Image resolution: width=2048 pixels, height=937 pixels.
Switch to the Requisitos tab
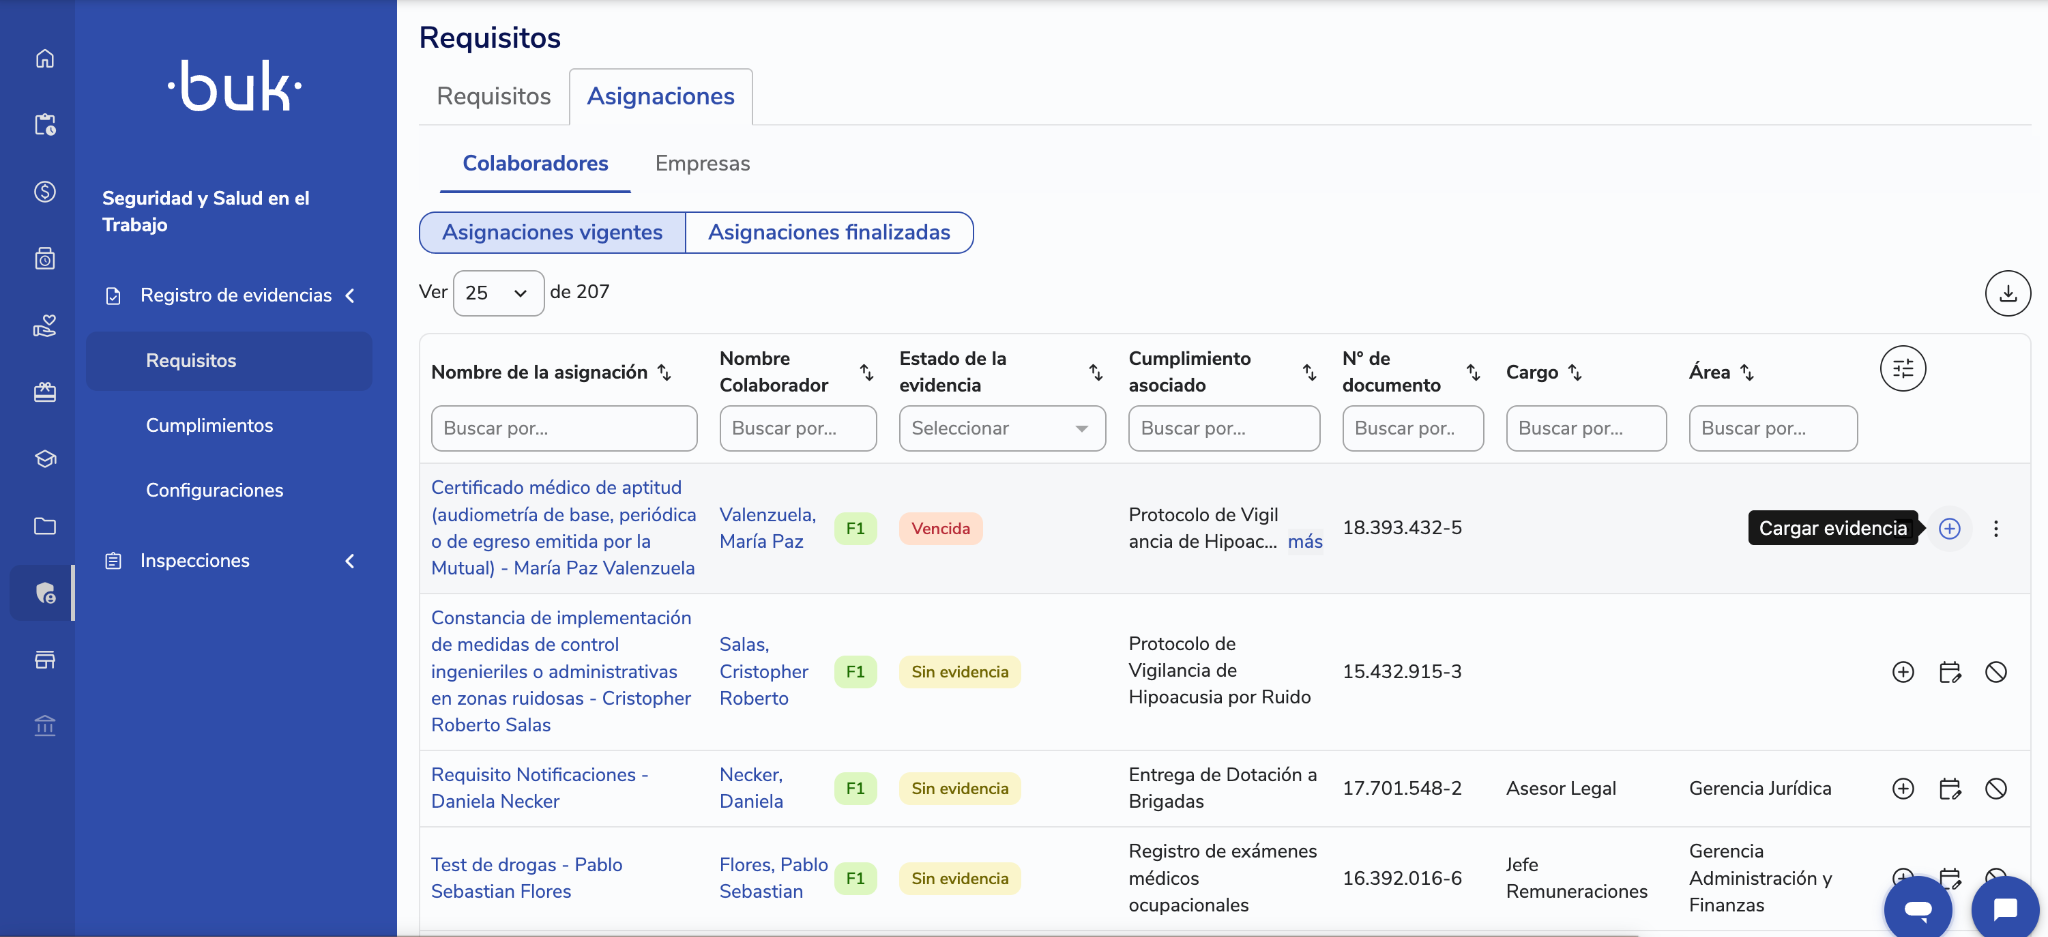tap(494, 96)
